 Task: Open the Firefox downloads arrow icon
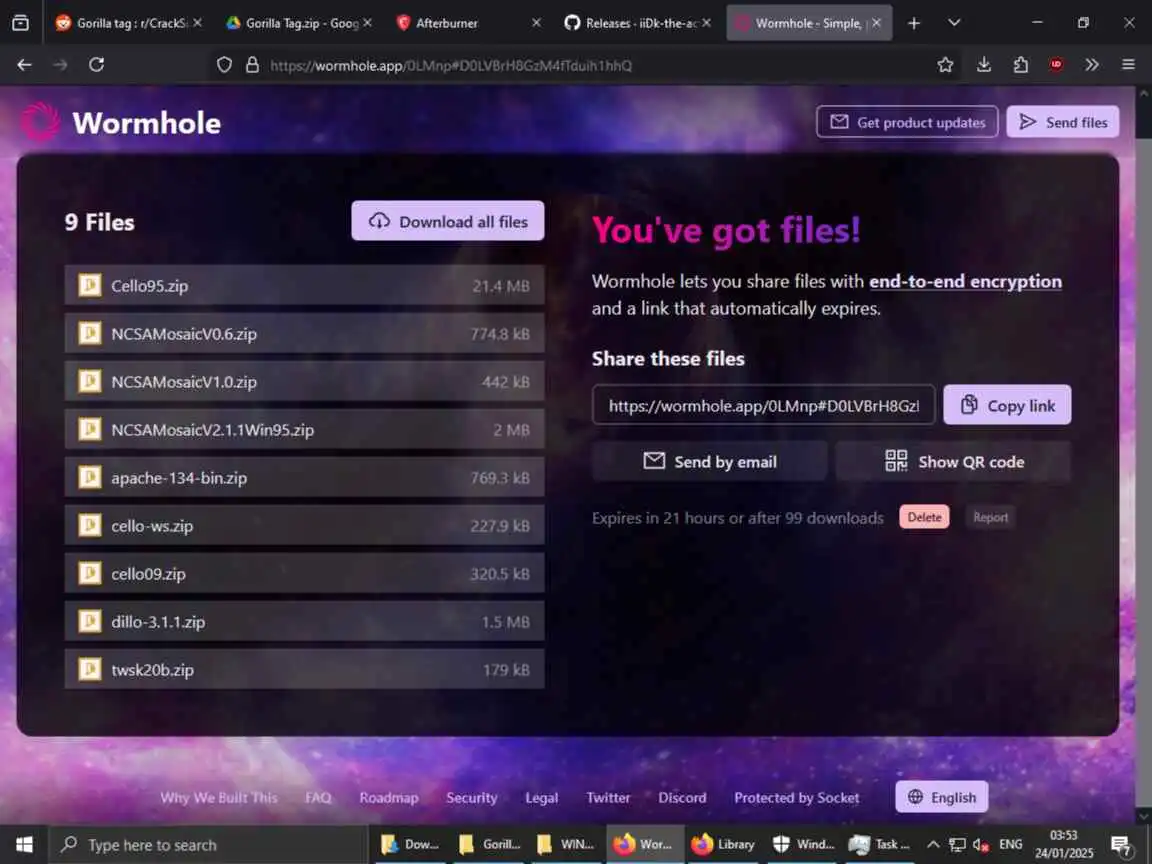(x=984, y=65)
